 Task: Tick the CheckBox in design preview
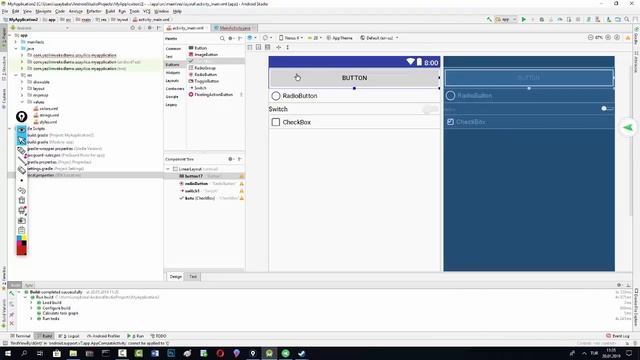click(x=276, y=122)
